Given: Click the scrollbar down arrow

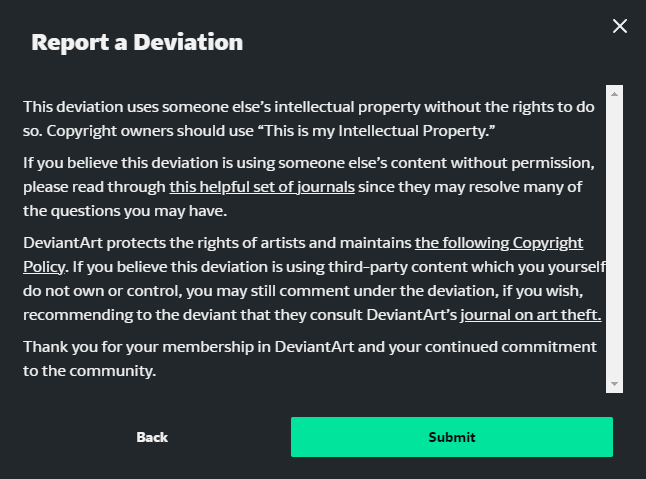Looking at the screenshot, I should click(615, 384).
